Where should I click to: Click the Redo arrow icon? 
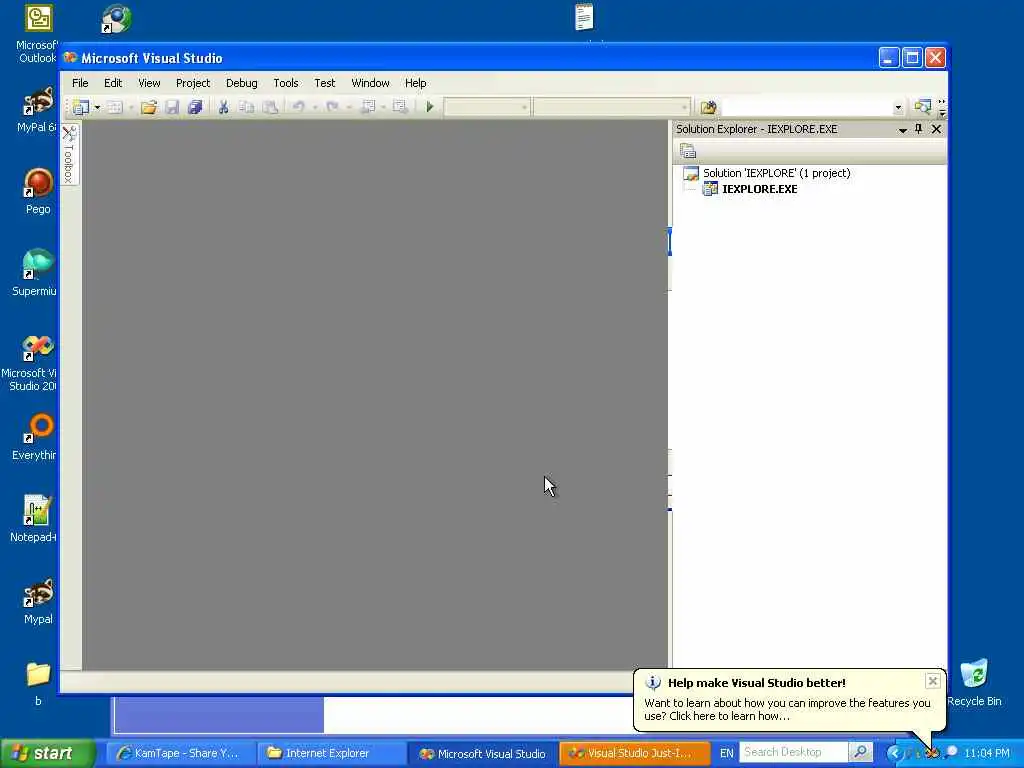coord(332,107)
